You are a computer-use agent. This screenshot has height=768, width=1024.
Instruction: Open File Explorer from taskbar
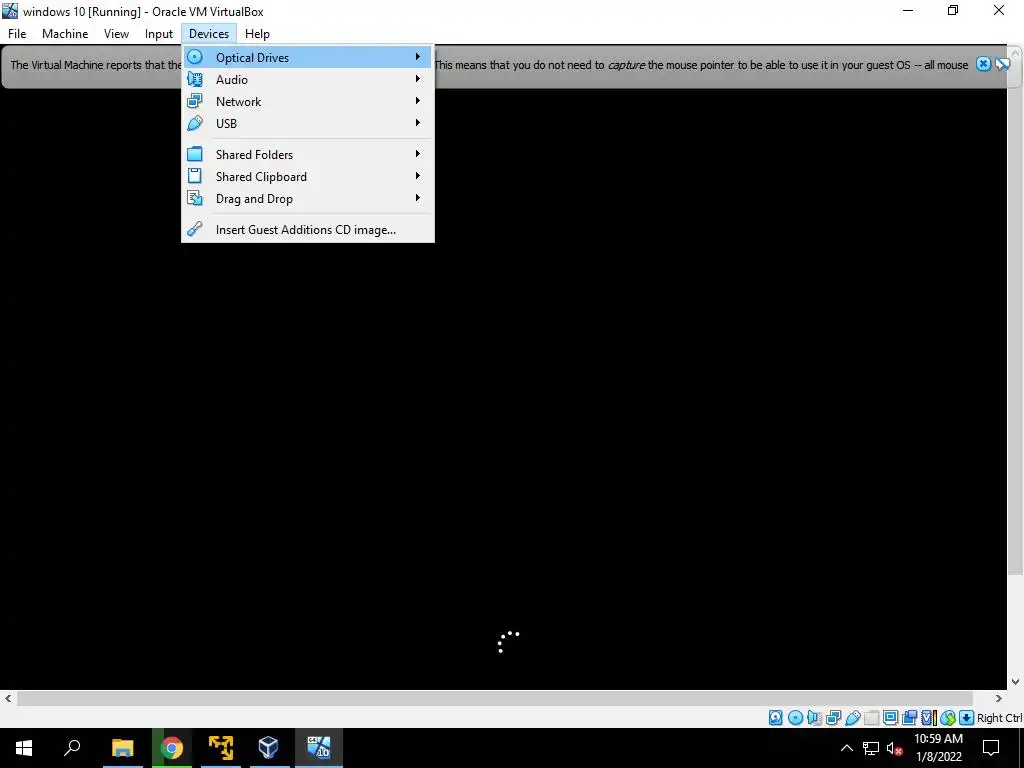[122, 748]
